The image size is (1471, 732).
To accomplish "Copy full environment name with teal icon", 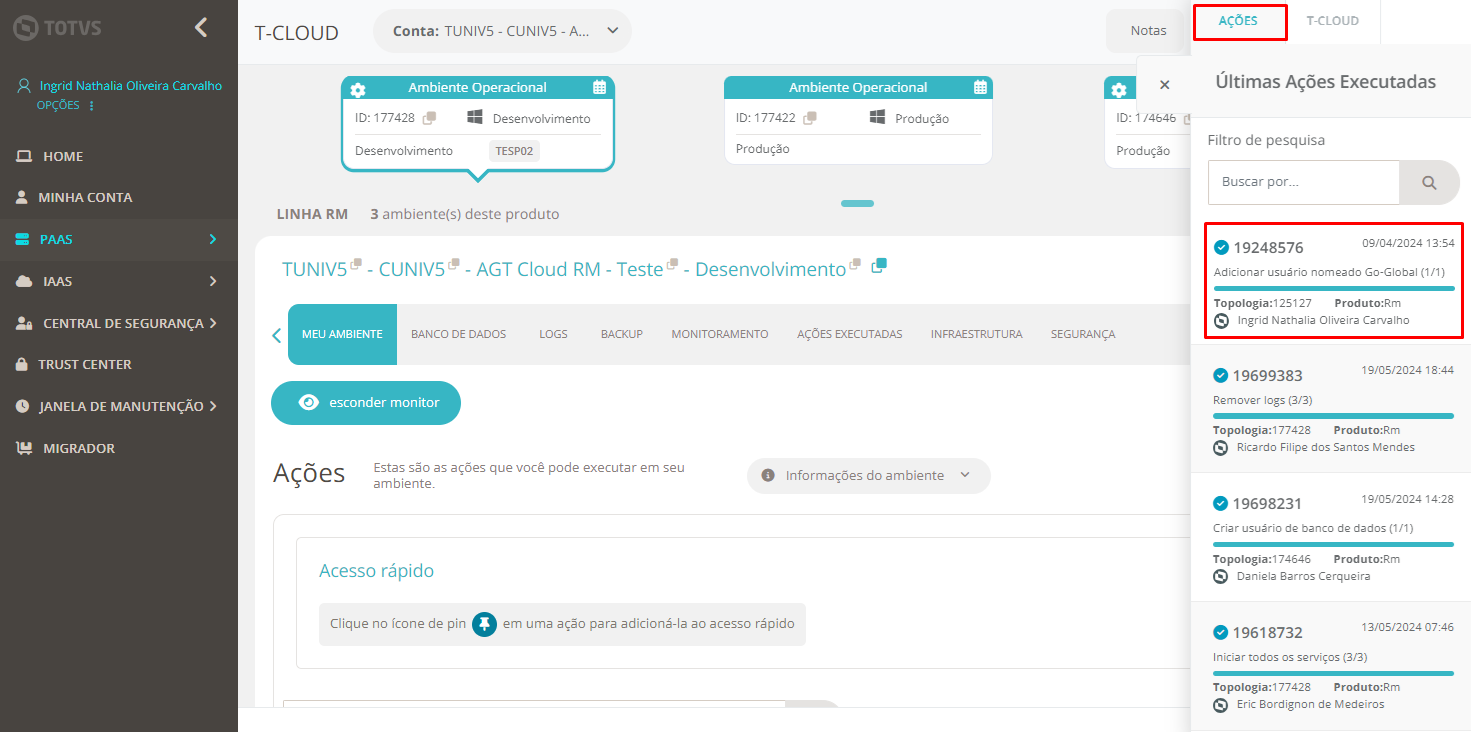I will tap(879, 266).
